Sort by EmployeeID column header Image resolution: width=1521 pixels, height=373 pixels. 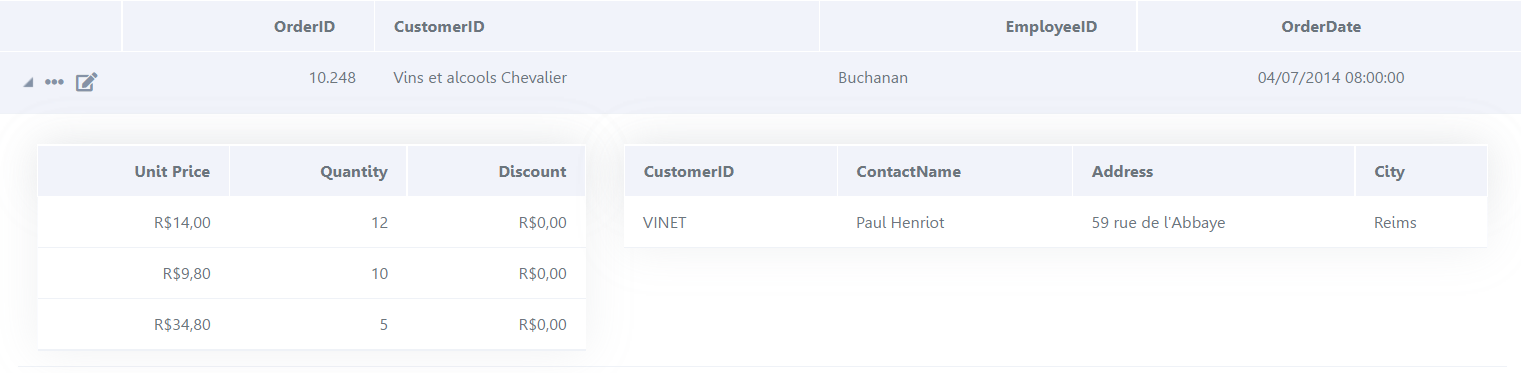[1051, 27]
